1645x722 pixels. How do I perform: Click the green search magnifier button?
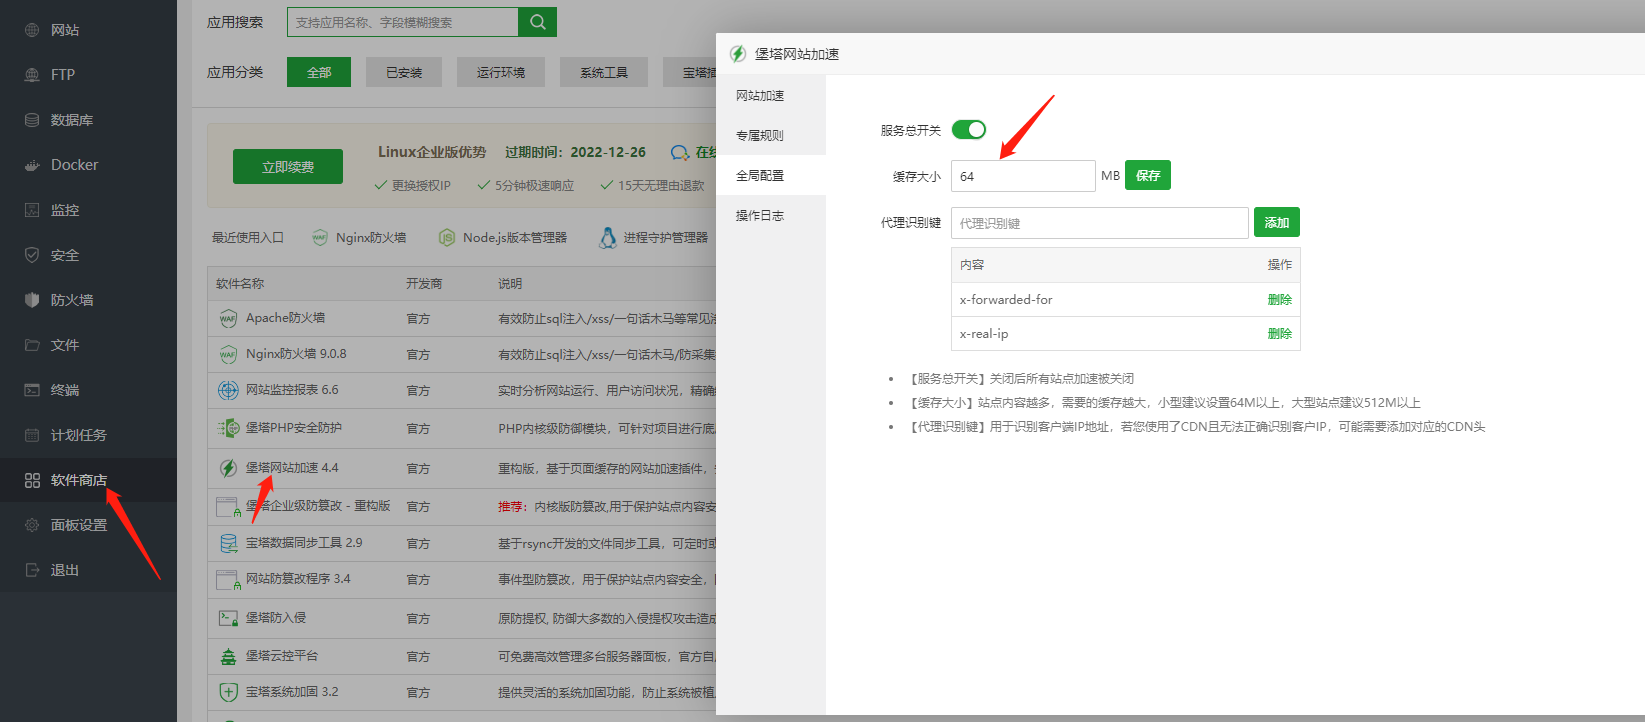[538, 22]
